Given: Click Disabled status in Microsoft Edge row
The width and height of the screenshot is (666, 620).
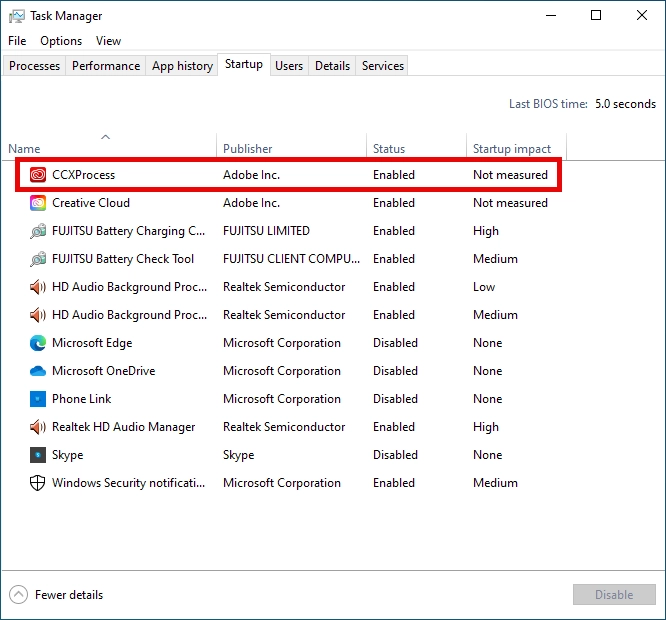Looking at the screenshot, I should click(x=395, y=343).
